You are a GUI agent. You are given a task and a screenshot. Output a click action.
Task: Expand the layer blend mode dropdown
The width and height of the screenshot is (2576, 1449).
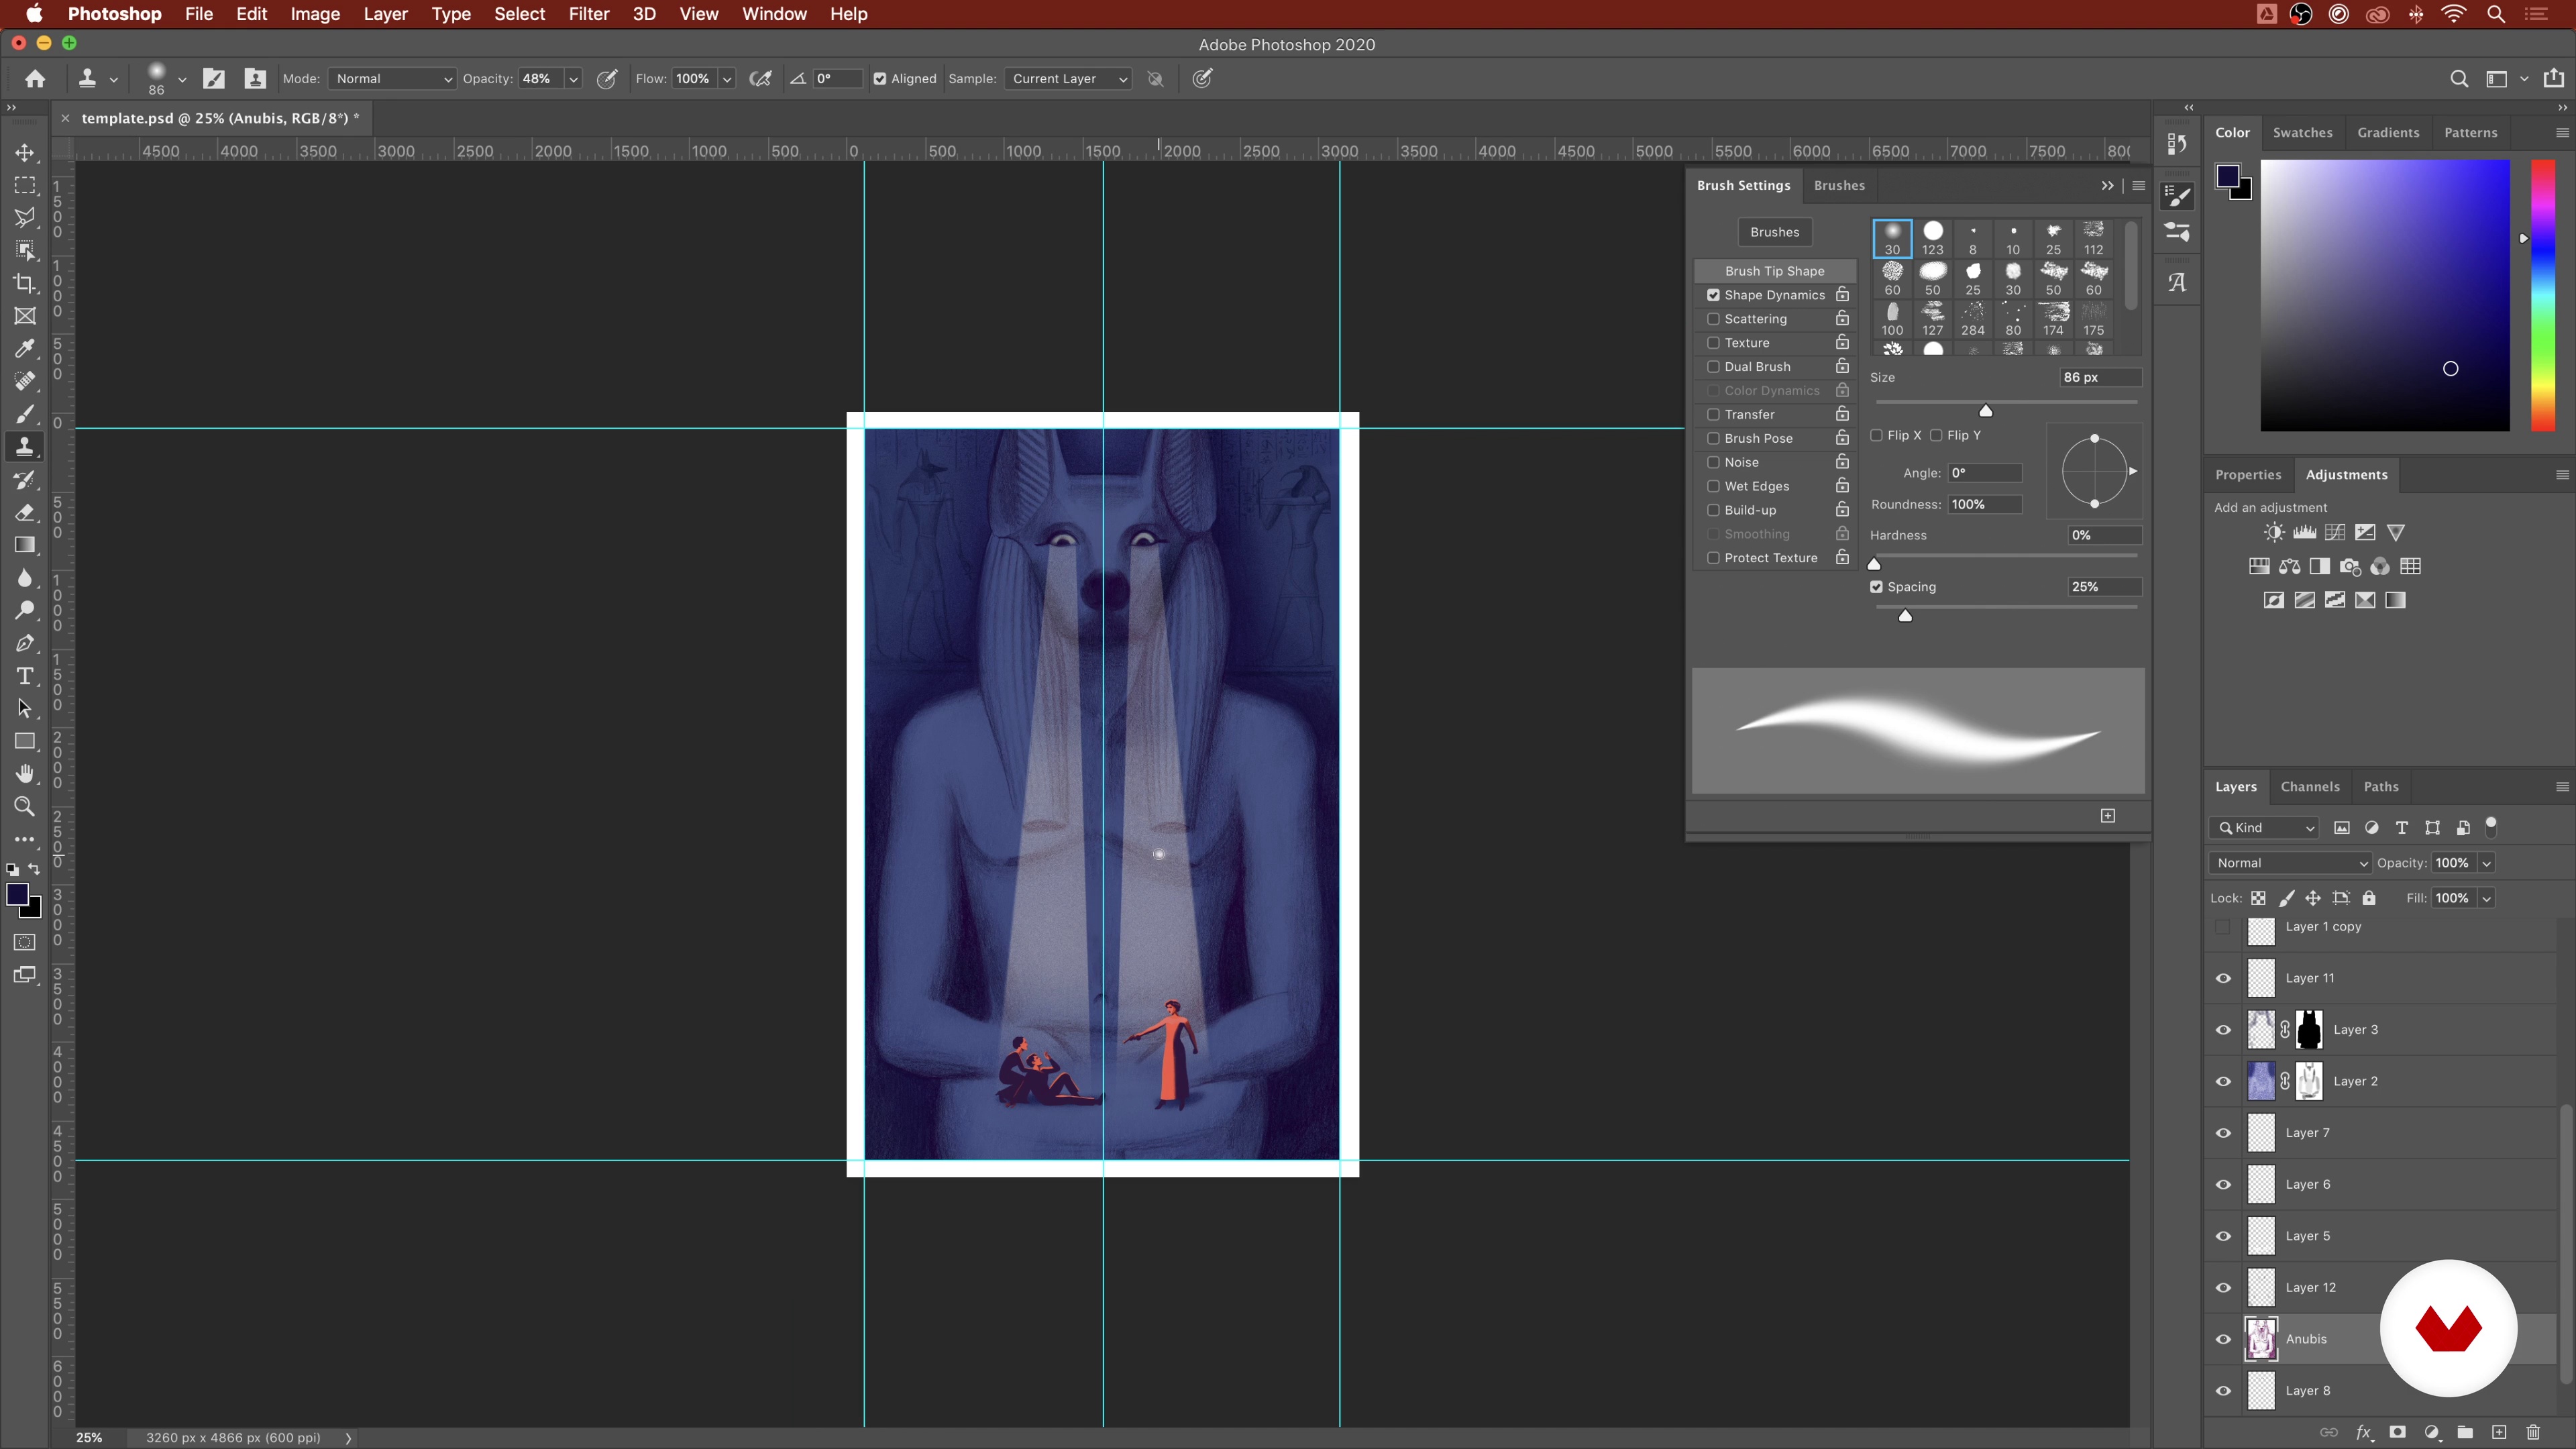[2290, 863]
